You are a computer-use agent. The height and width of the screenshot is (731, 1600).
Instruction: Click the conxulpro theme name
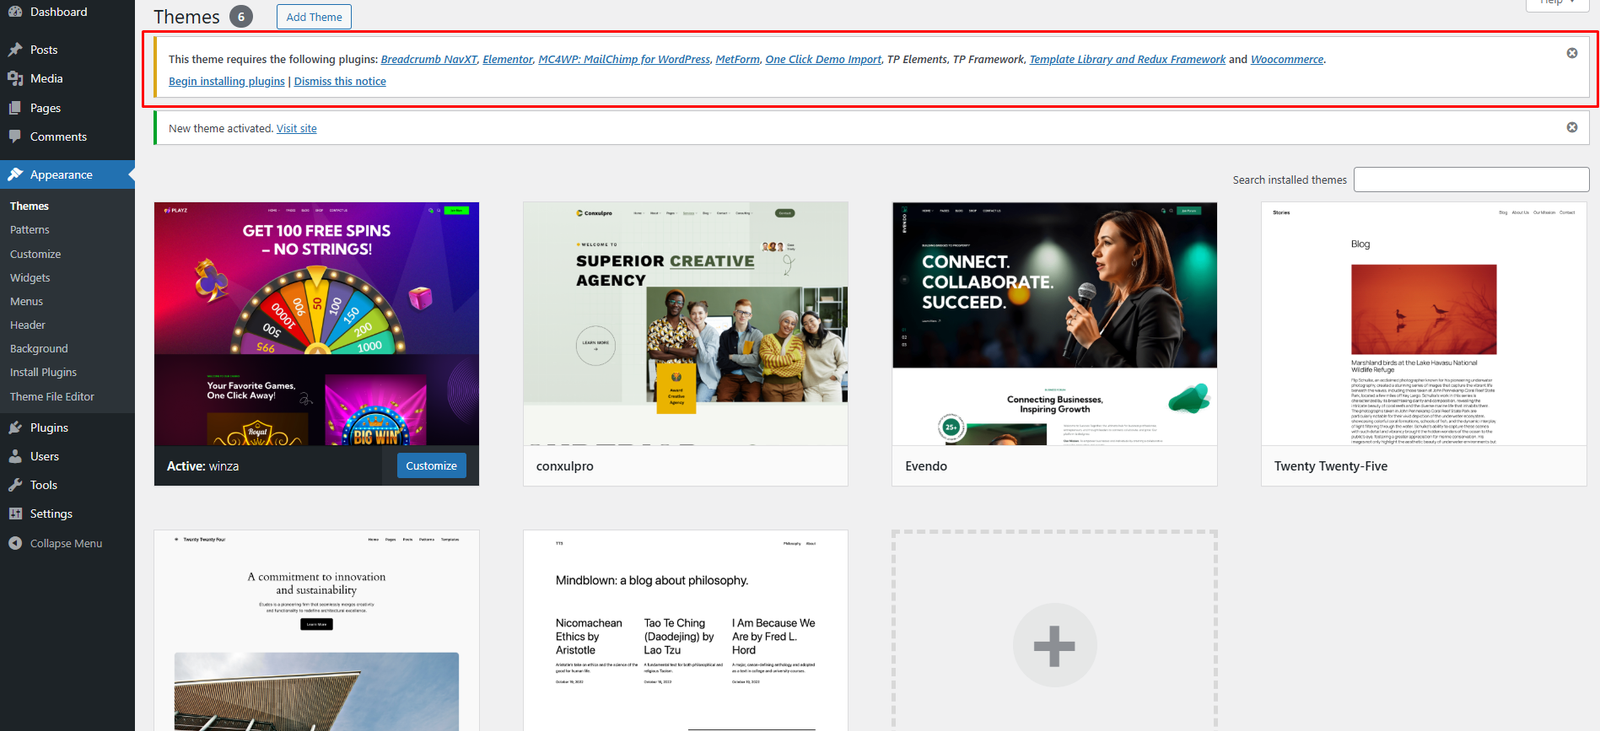point(565,467)
